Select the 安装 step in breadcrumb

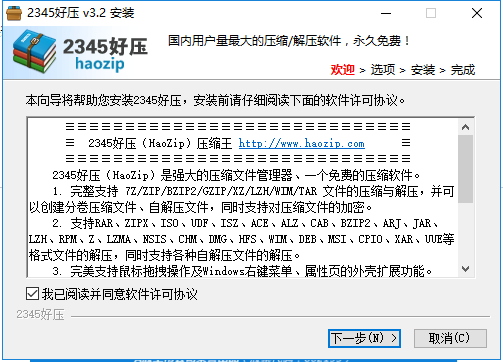(x=423, y=70)
